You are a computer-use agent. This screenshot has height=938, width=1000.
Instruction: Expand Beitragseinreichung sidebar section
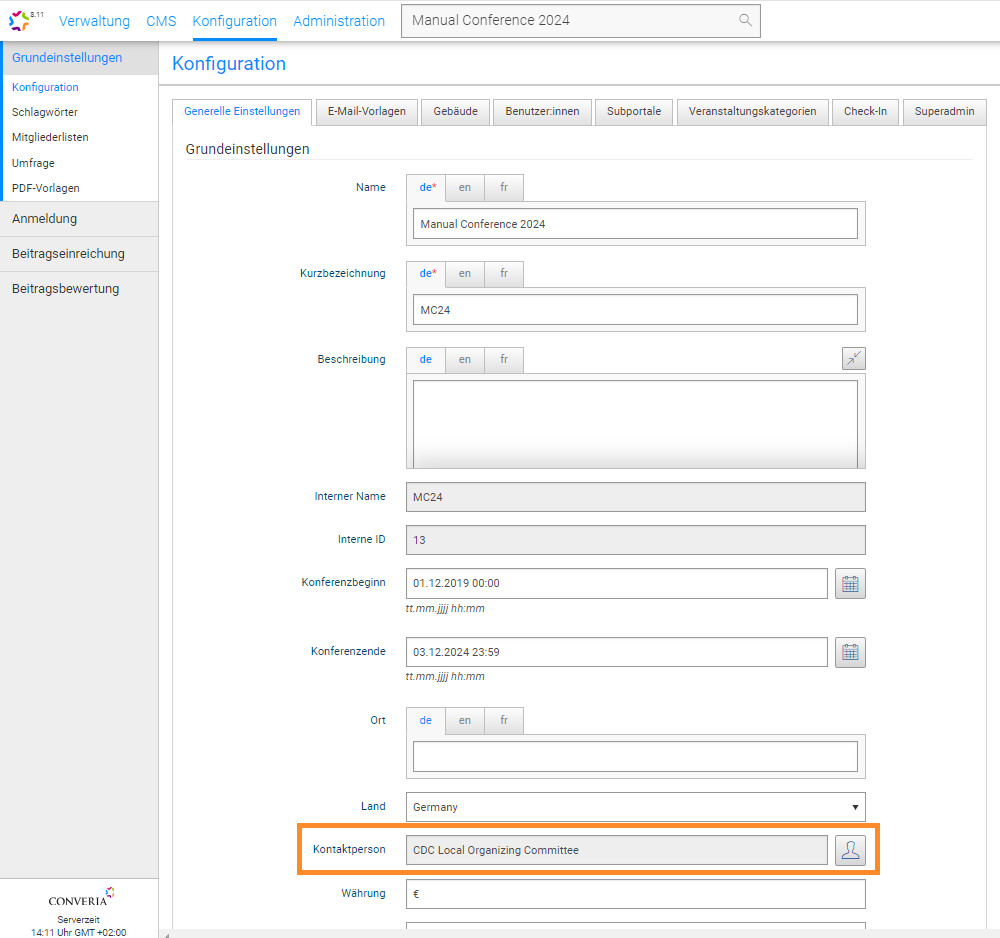79,254
